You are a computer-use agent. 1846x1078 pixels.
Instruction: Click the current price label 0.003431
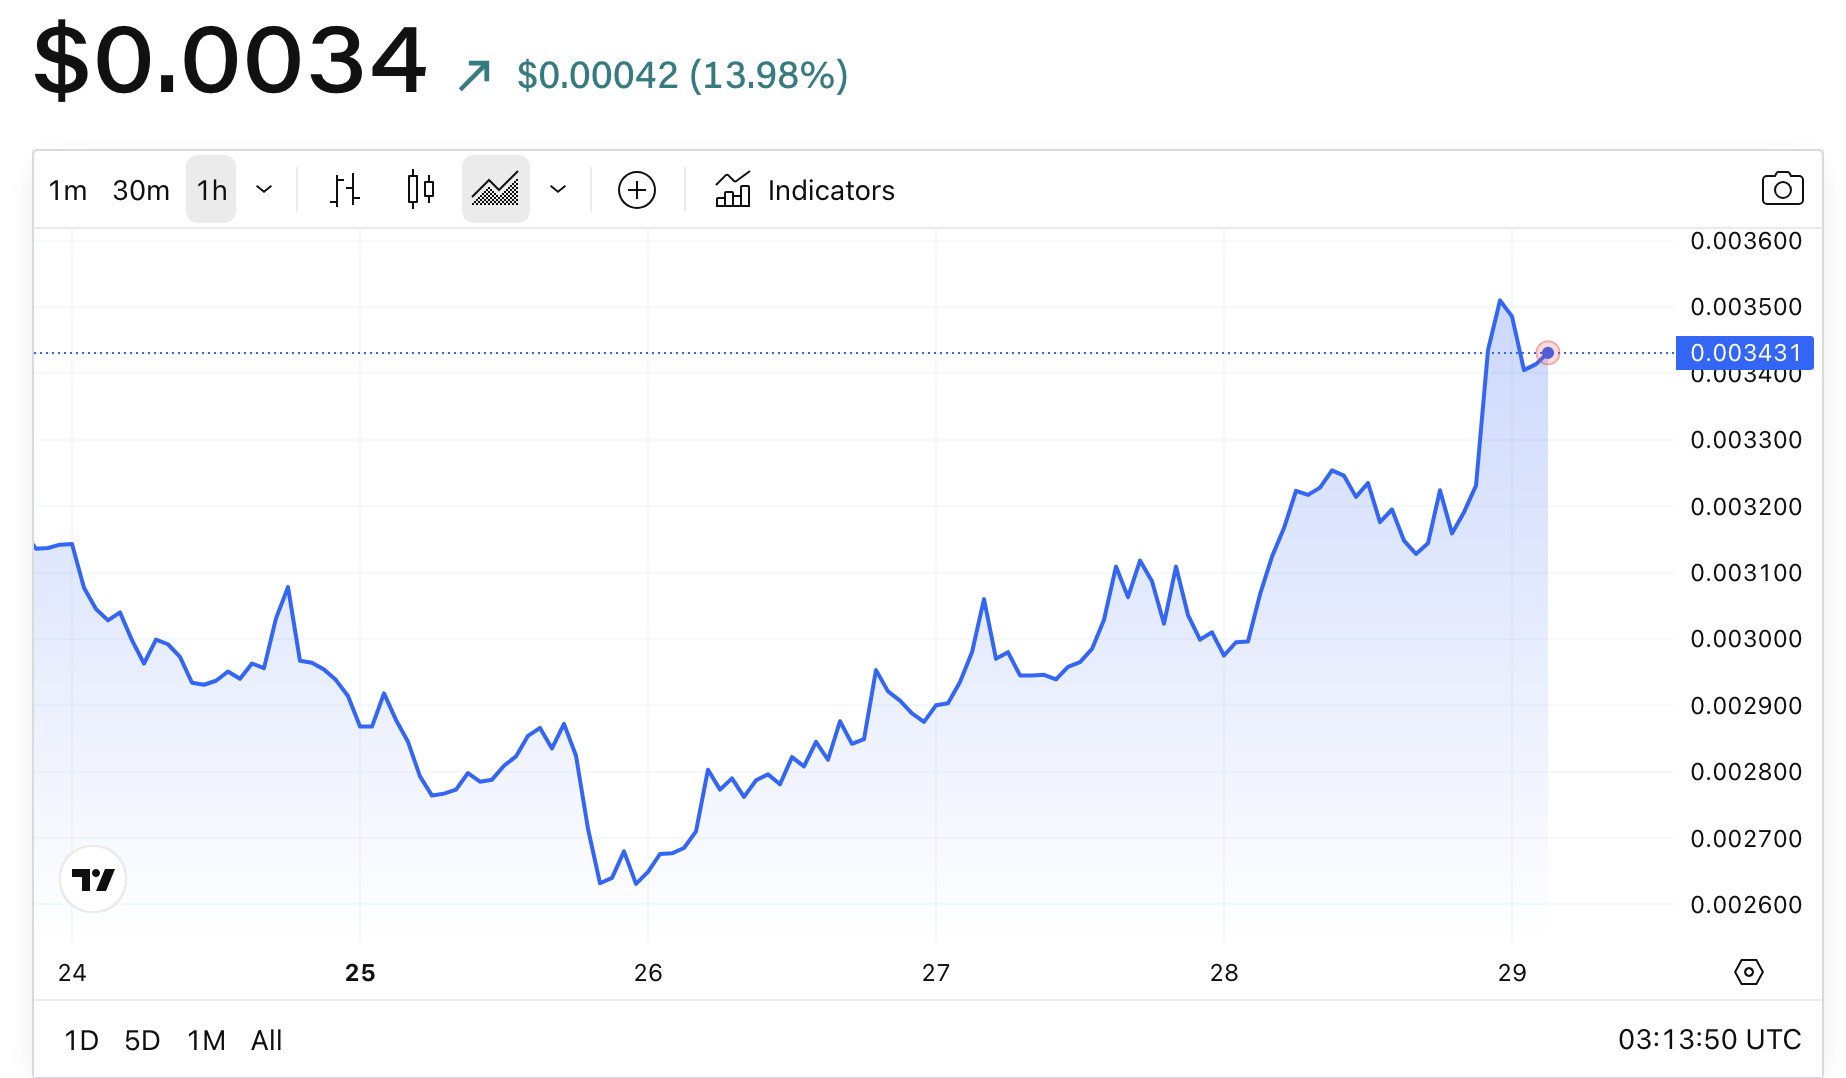click(1744, 353)
